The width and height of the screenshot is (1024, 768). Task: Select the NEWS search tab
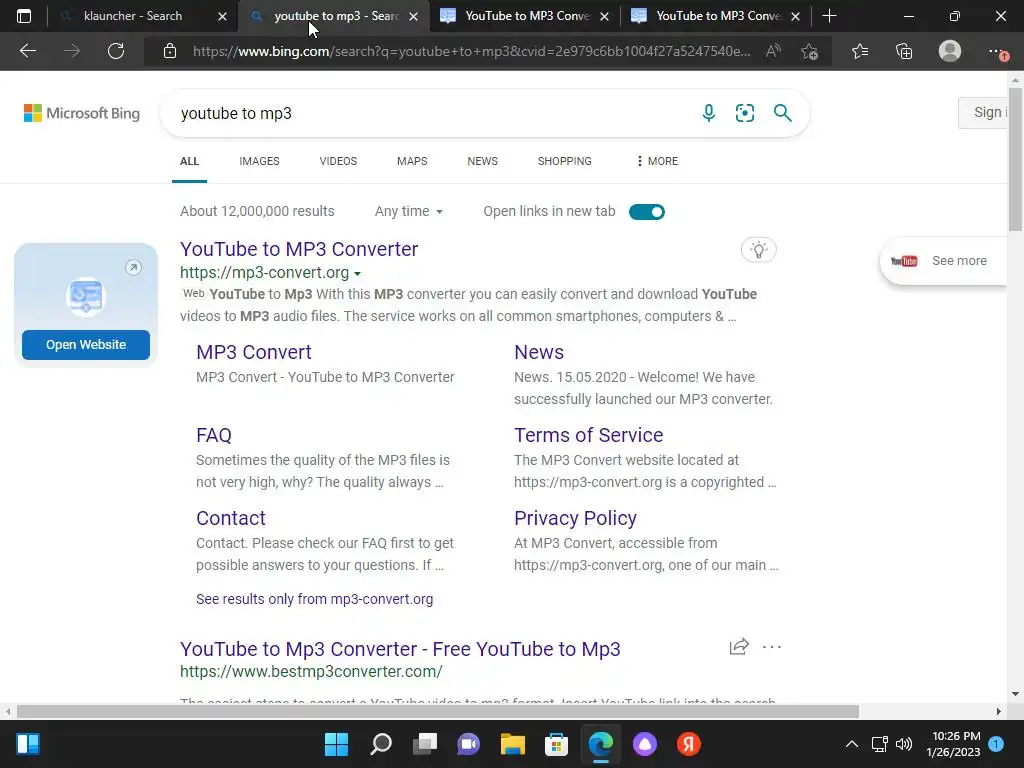pyautogui.click(x=483, y=161)
